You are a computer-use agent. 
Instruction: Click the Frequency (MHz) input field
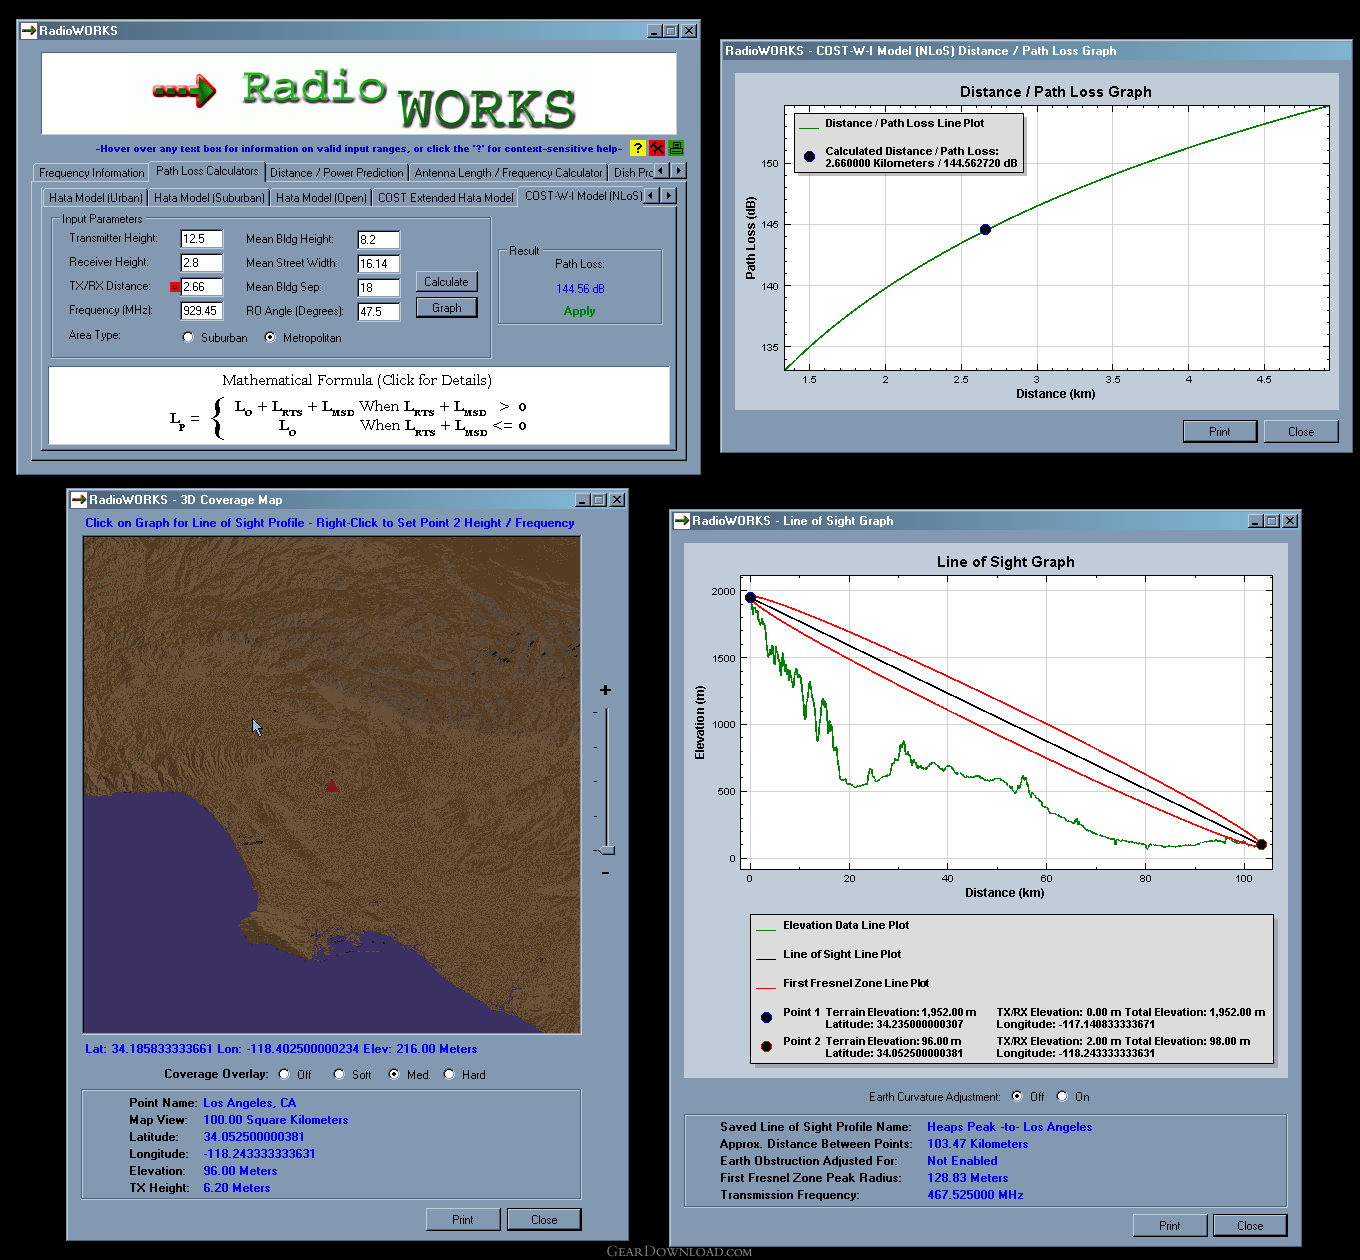(201, 311)
